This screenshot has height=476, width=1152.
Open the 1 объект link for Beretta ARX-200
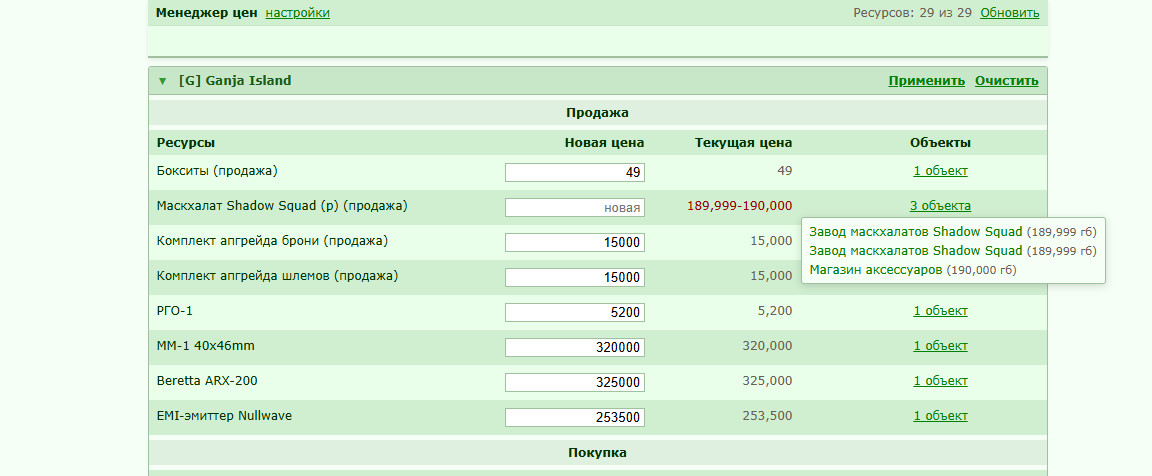tap(940, 381)
